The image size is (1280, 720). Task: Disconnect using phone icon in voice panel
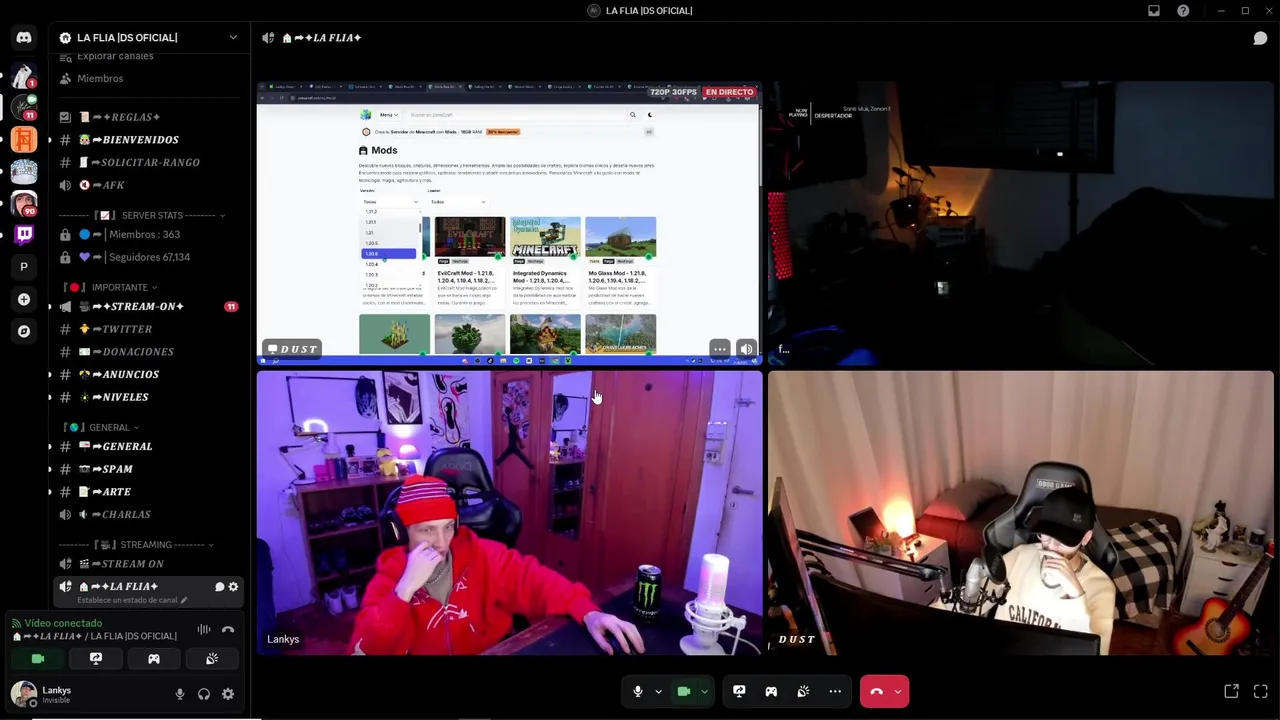[x=228, y=629]
